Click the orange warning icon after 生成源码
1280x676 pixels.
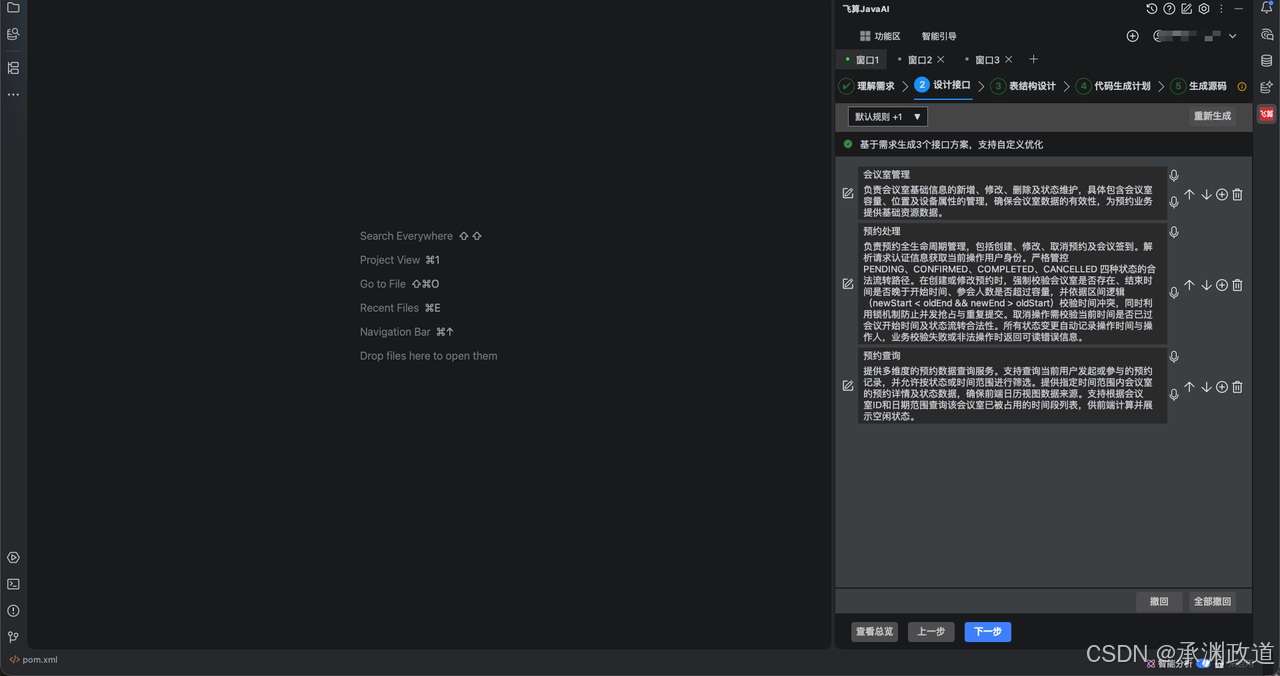[1242, 87]
